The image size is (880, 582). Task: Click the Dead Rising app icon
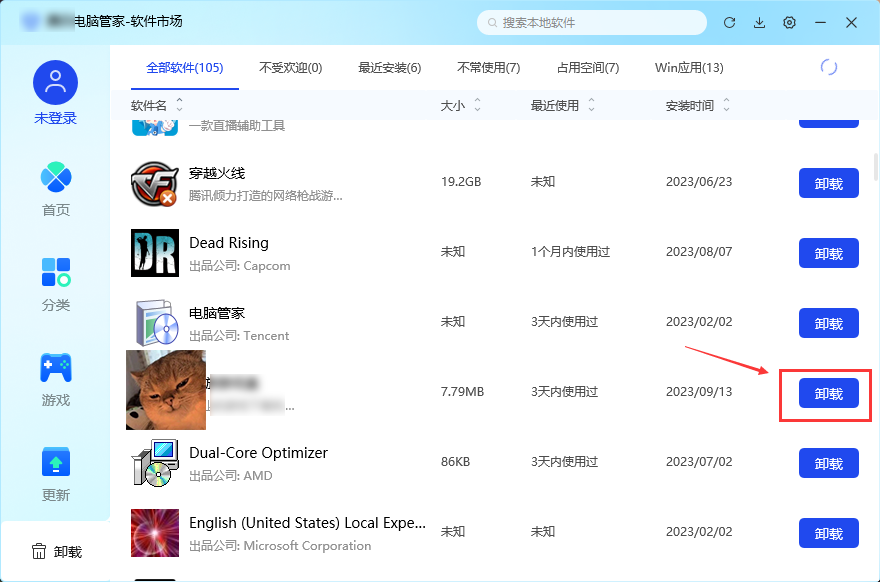[155, 253]
